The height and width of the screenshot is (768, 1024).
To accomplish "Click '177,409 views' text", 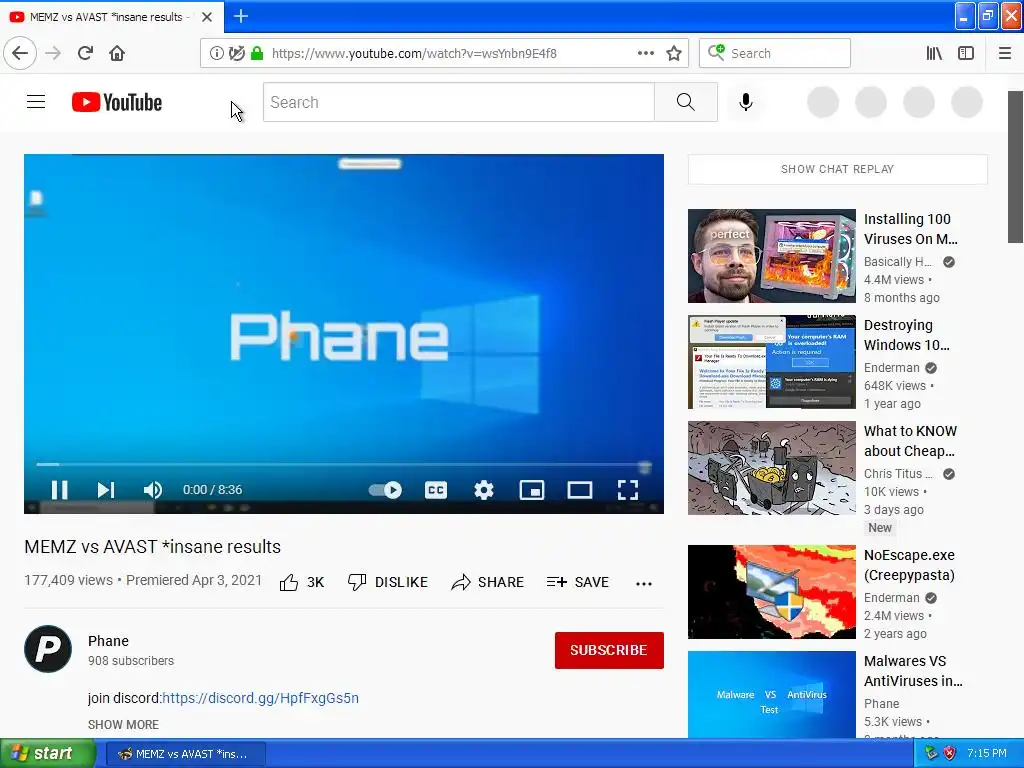I will coord(69,580).
